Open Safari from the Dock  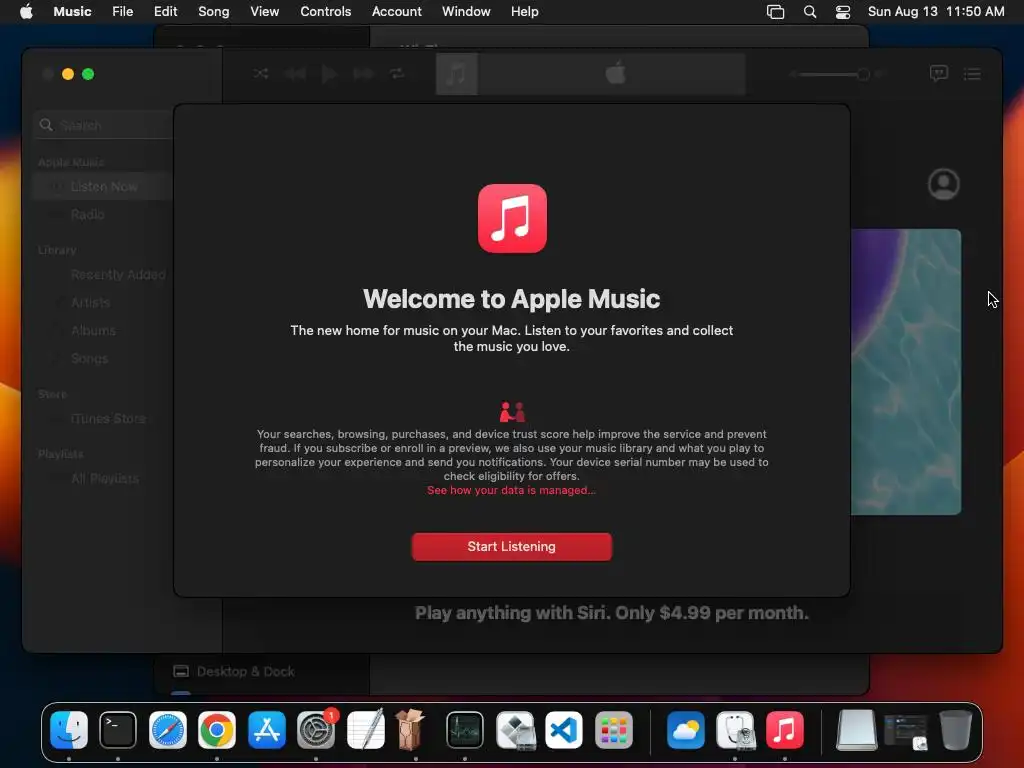[168, 729]
